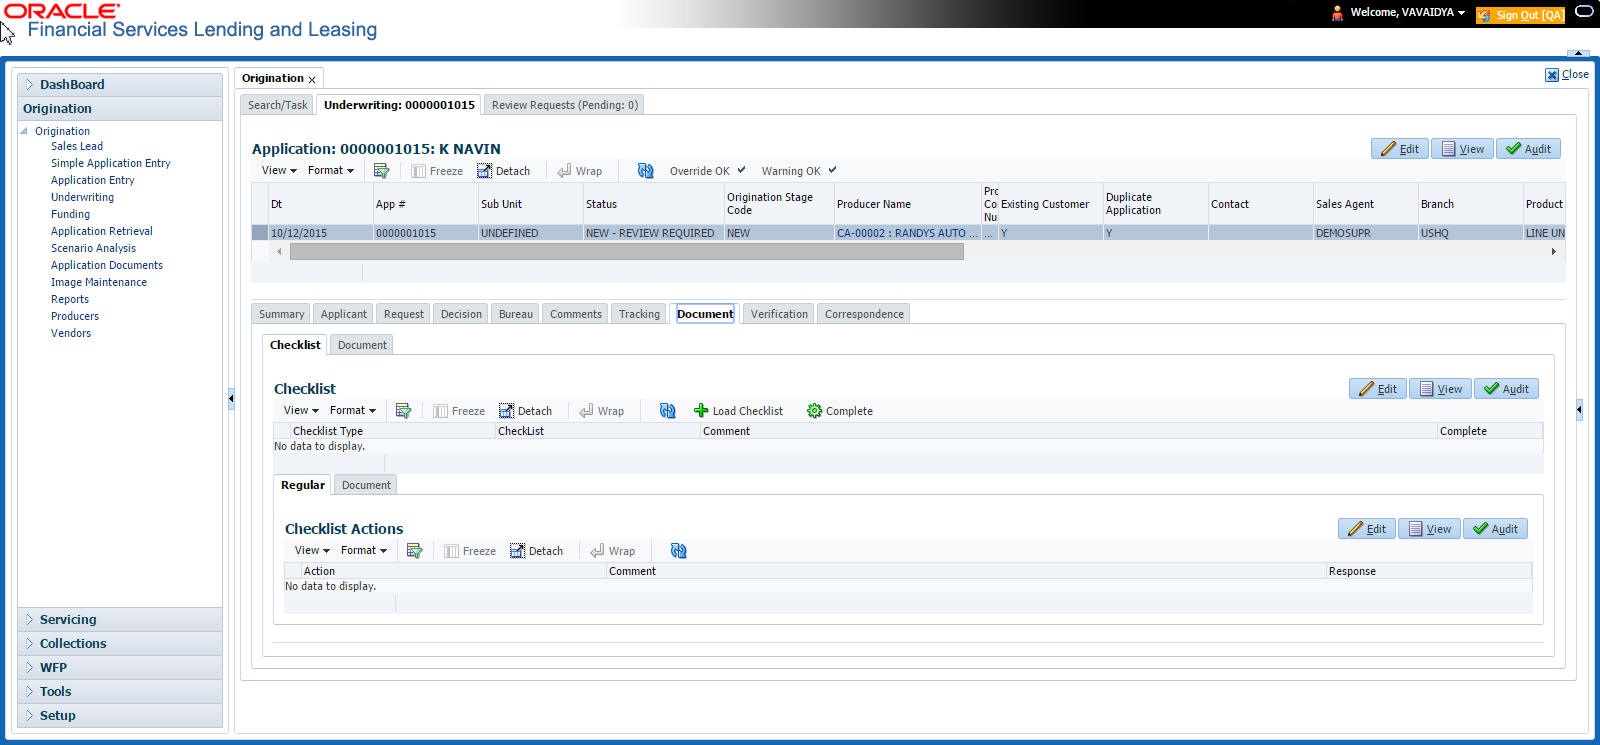1600x745 pixels.
Task: Detach the Checklist table
Action: click(525, 411)
